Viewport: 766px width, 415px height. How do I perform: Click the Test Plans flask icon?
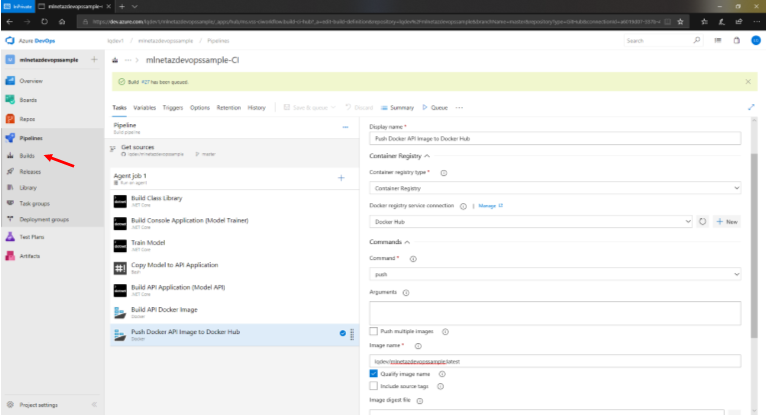(x=10, y=237)
